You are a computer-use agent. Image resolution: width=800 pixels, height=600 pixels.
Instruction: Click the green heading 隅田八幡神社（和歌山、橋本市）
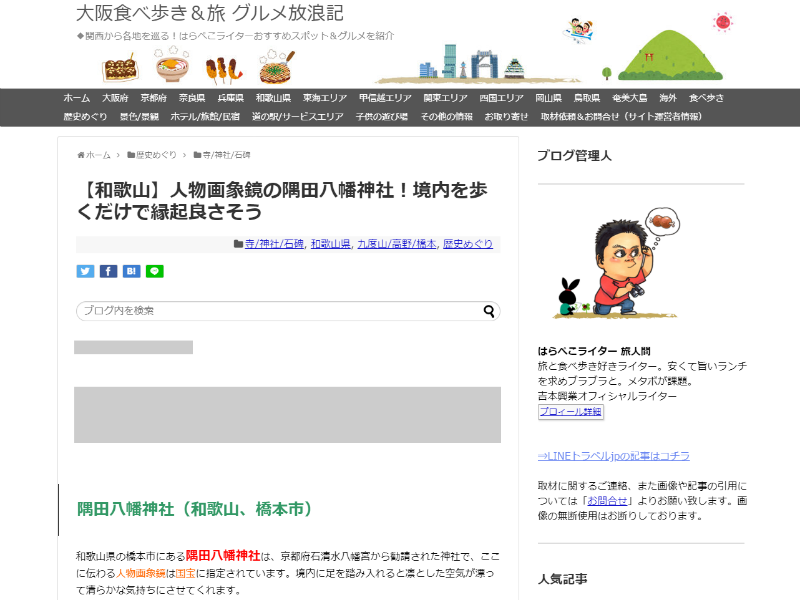(x=194, y=509)
